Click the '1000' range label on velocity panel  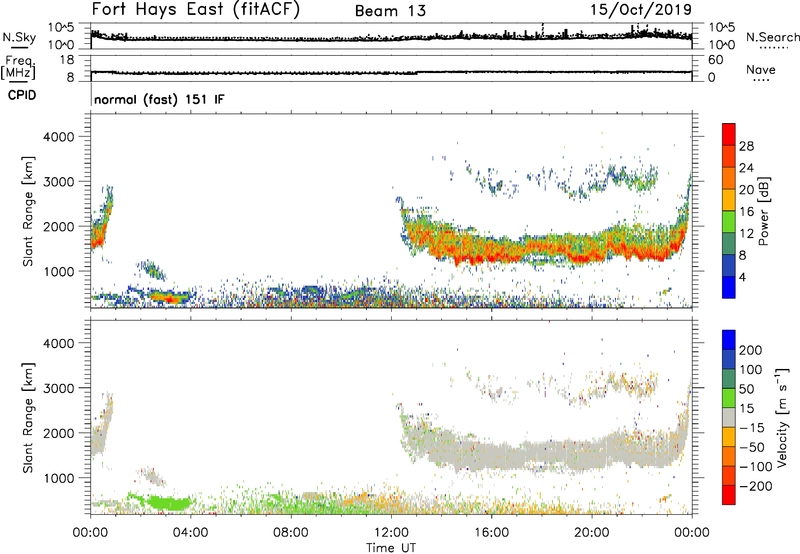click(x=58, y=478)
